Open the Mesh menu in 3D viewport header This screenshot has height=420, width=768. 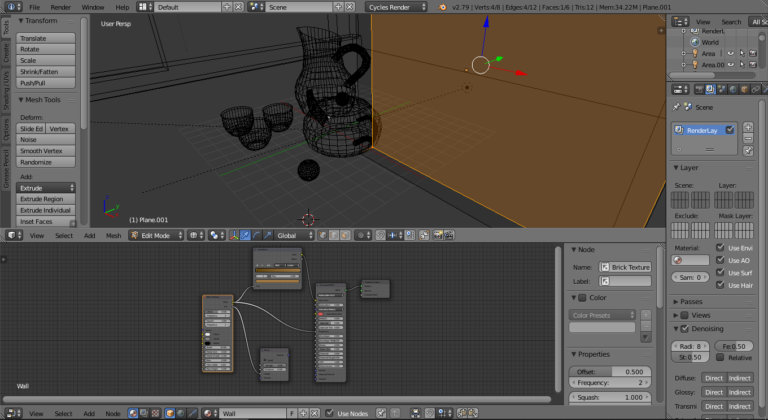[113, 236]
